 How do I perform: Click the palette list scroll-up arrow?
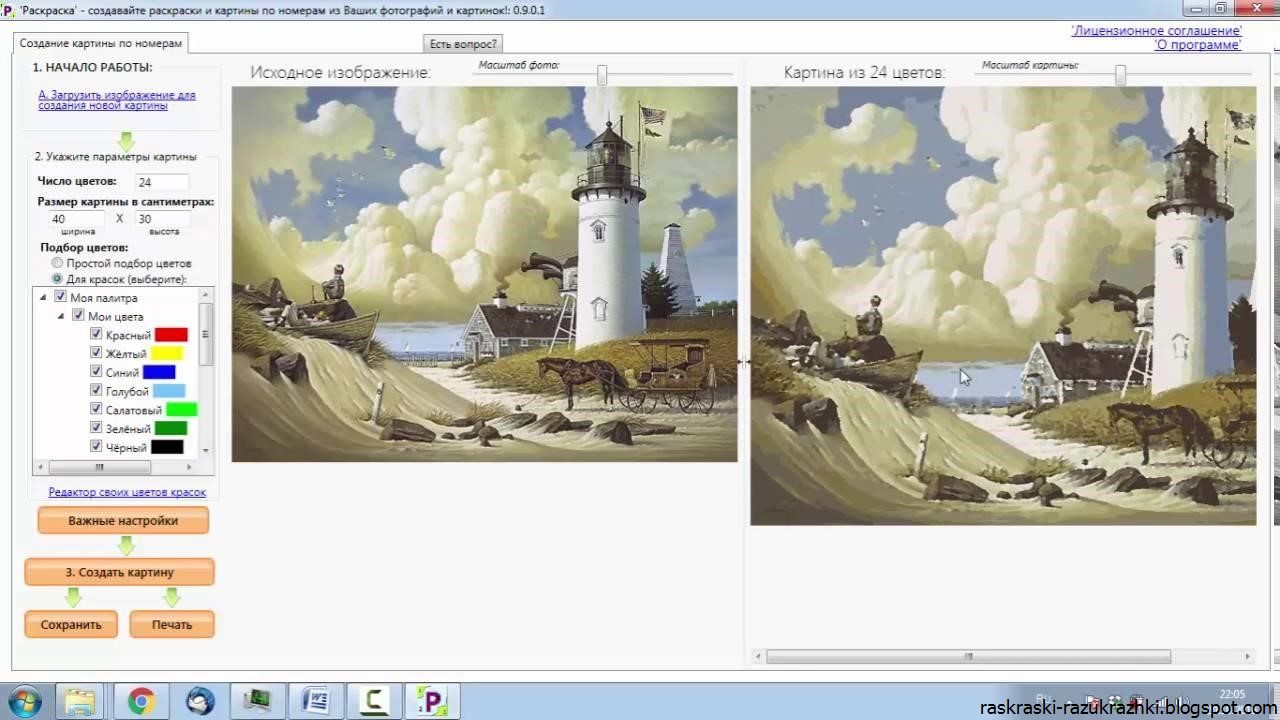206,295
